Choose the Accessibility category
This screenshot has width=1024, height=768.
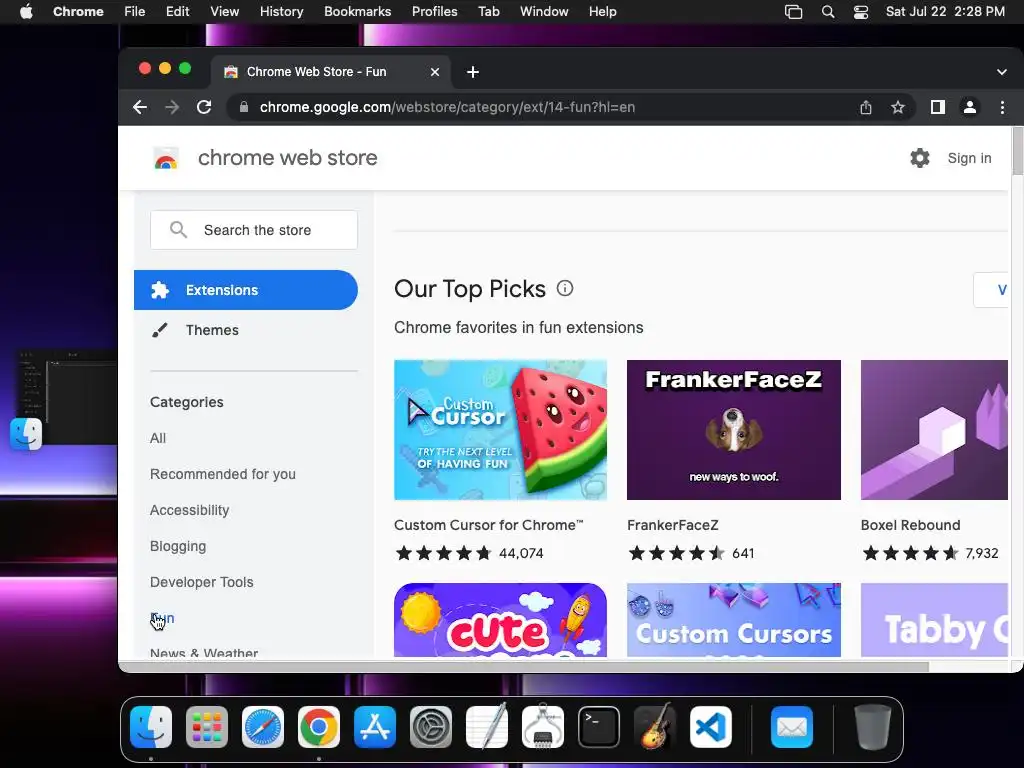[189, 510]
